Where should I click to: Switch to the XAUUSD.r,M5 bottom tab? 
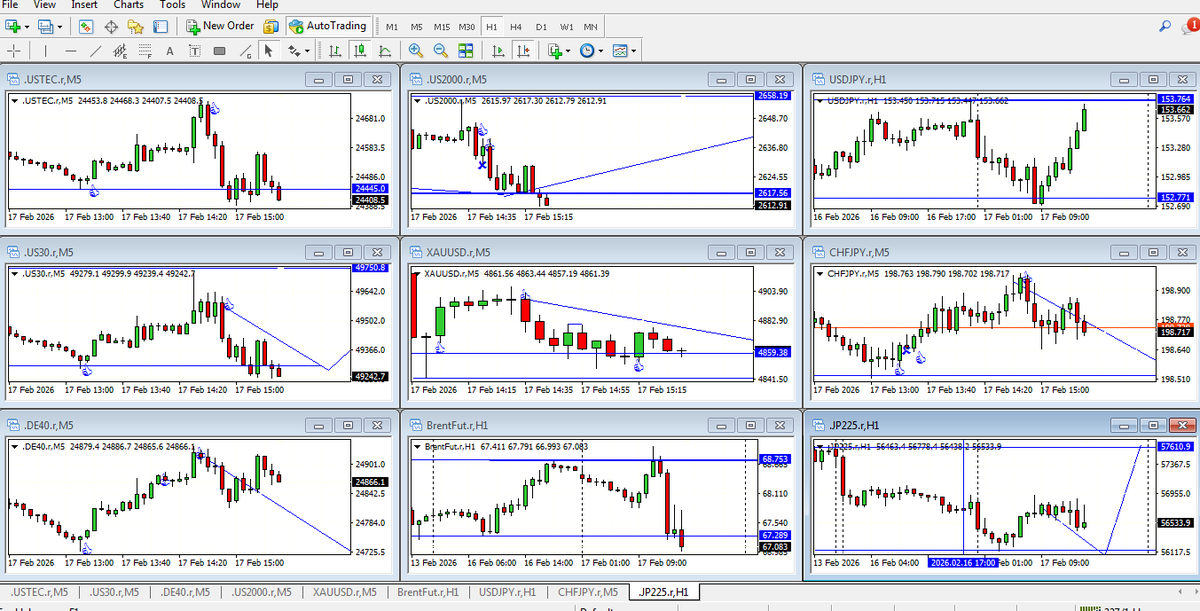tap(343, 593)
